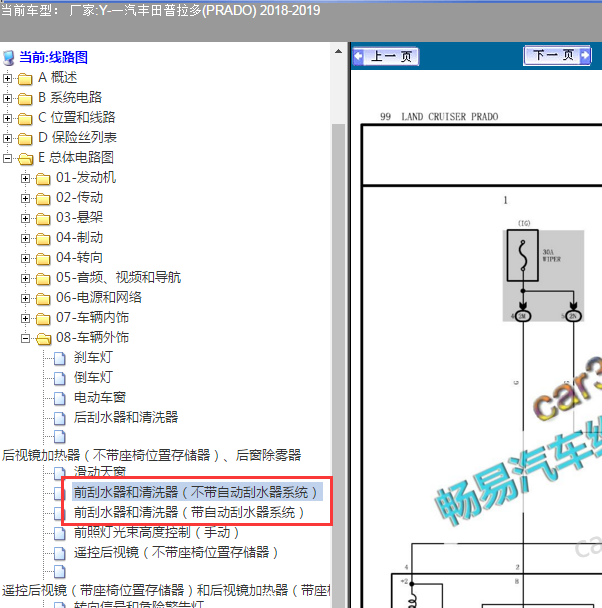602x608 pixels.
Task: Collapse the E 总体电路图 folder
Action: [x=7, y=158]
